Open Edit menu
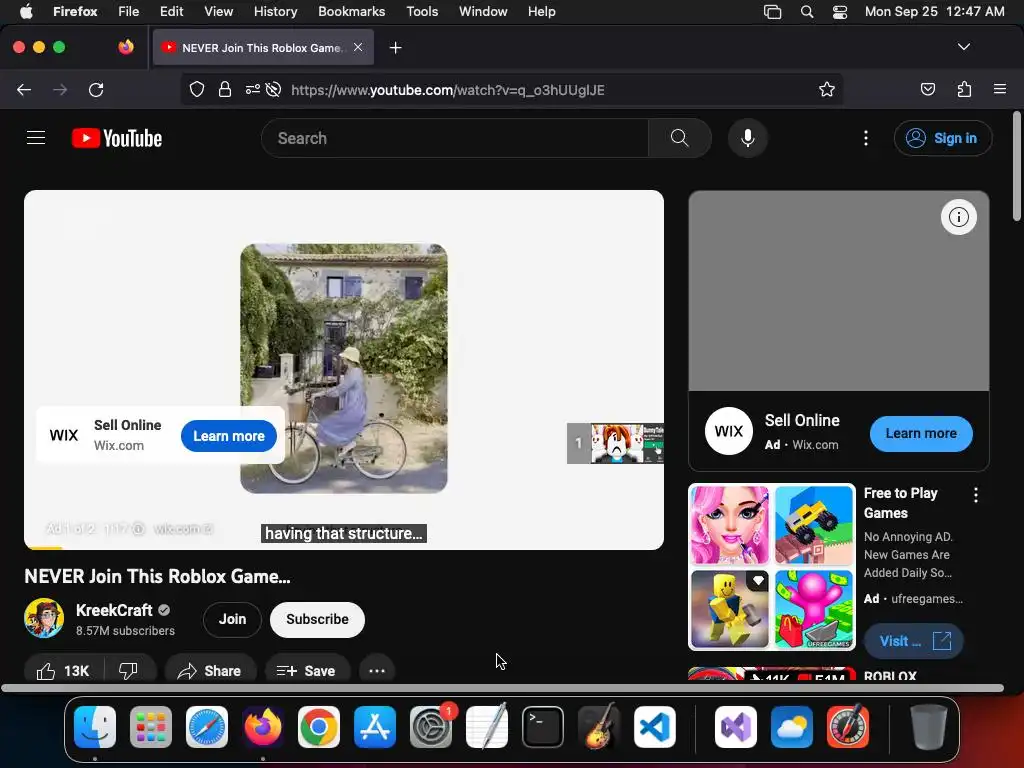This screenshot has width=1024, height=768. [x=171, y=11]
